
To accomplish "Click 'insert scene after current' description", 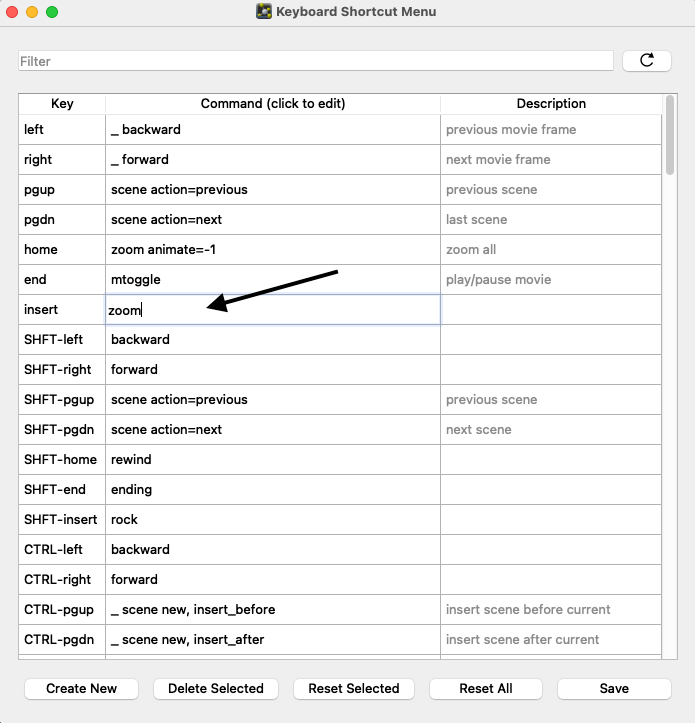I will click(x=551, y=639).
